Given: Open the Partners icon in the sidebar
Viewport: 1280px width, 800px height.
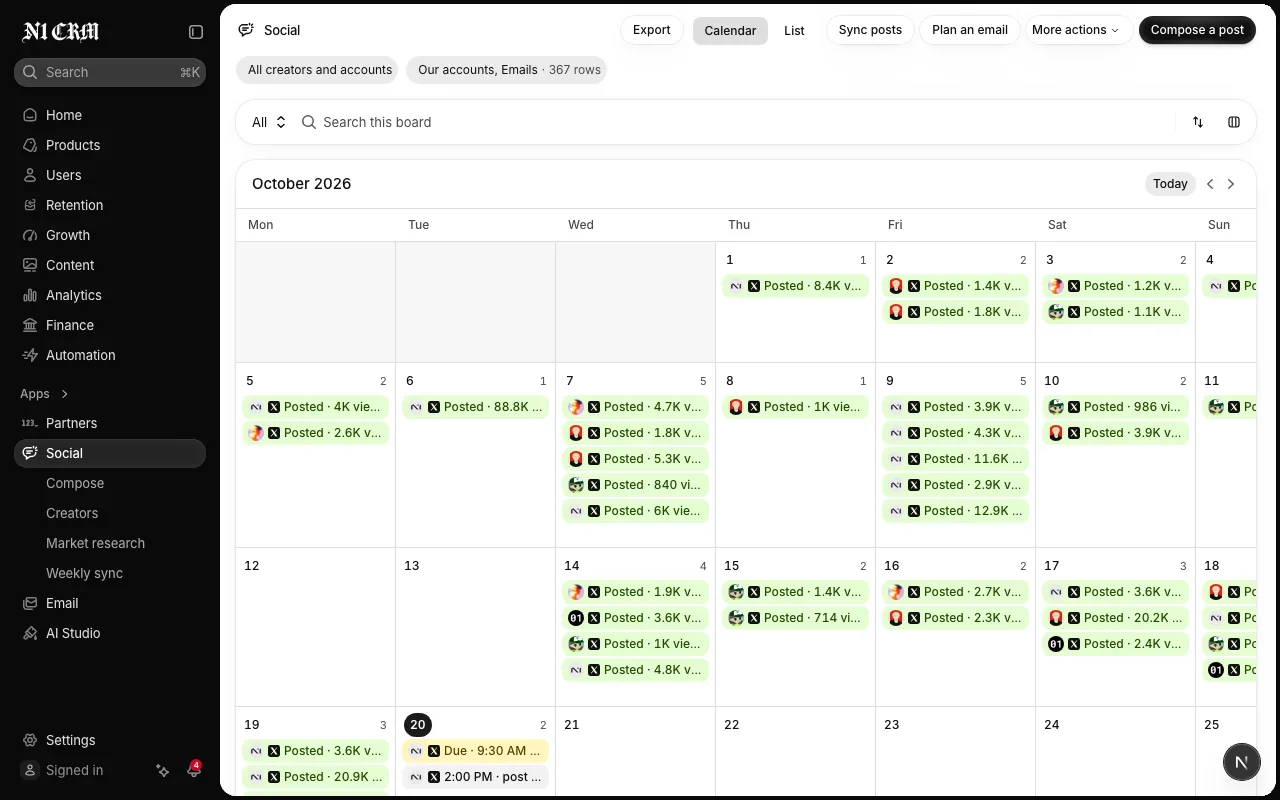Looking at the screenshot, I should (x=30, y=423).
